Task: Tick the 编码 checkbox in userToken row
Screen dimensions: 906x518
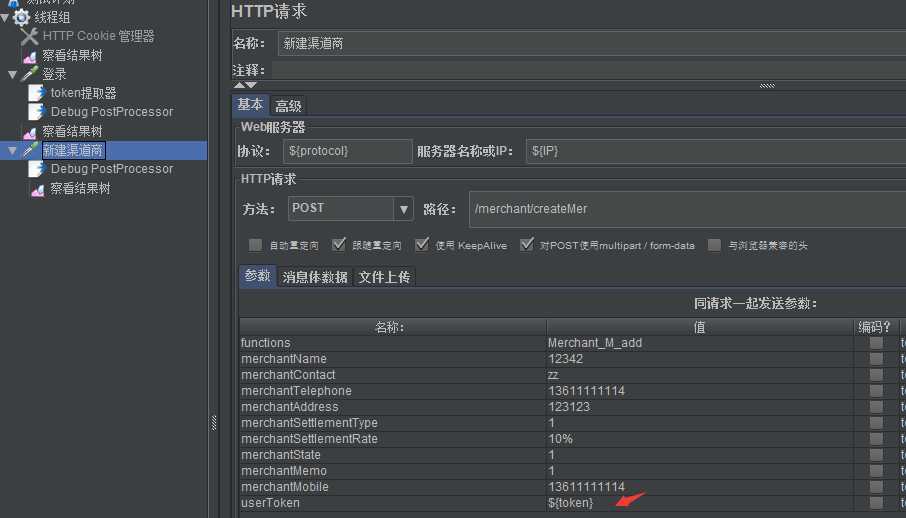Action: [x=877, y=503]
